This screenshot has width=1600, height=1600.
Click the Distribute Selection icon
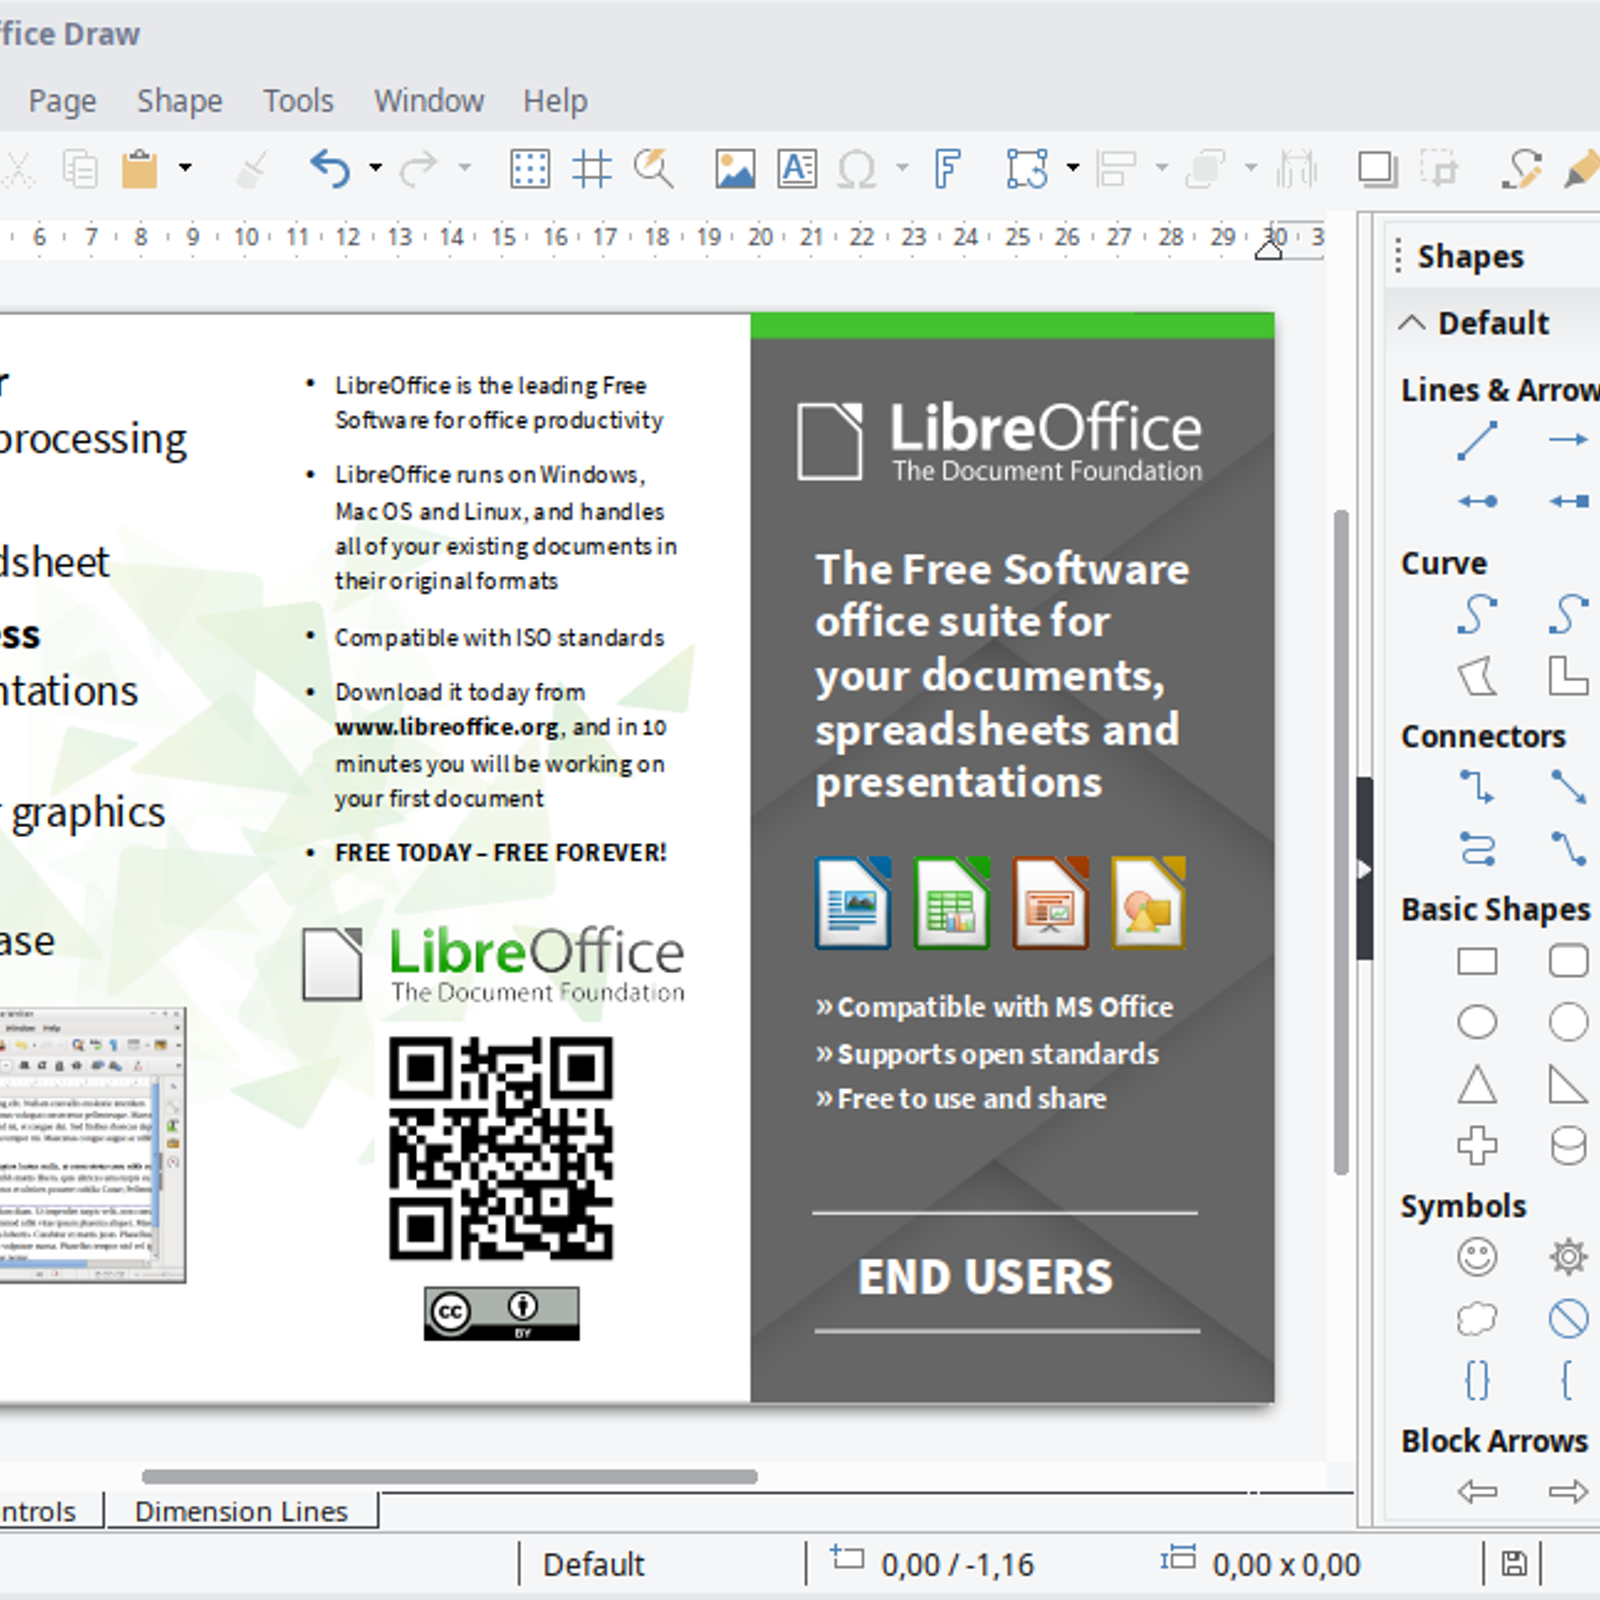click(x=1296, y=169)
